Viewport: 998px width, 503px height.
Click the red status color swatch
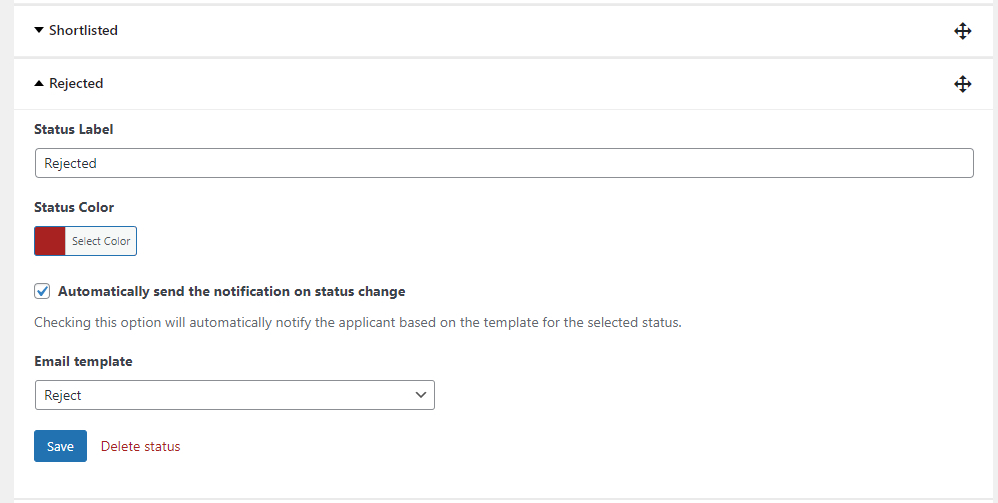[x=50, y=241]
